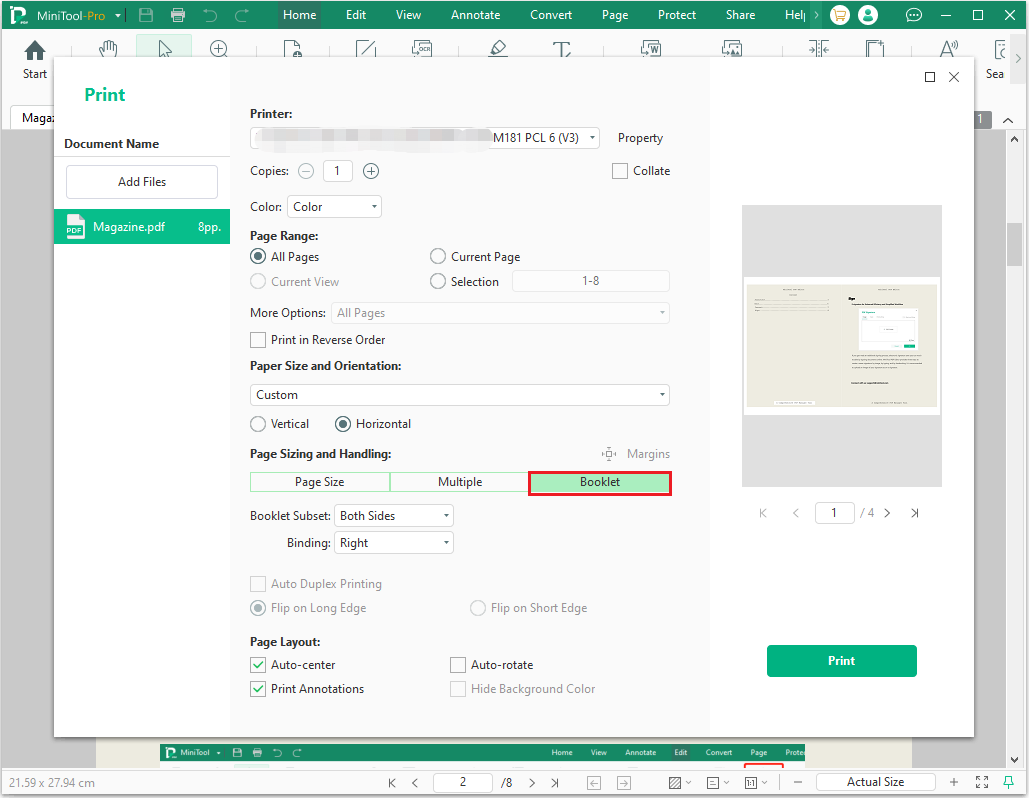Select the All Pages radio button

click(x=259, y=257)
